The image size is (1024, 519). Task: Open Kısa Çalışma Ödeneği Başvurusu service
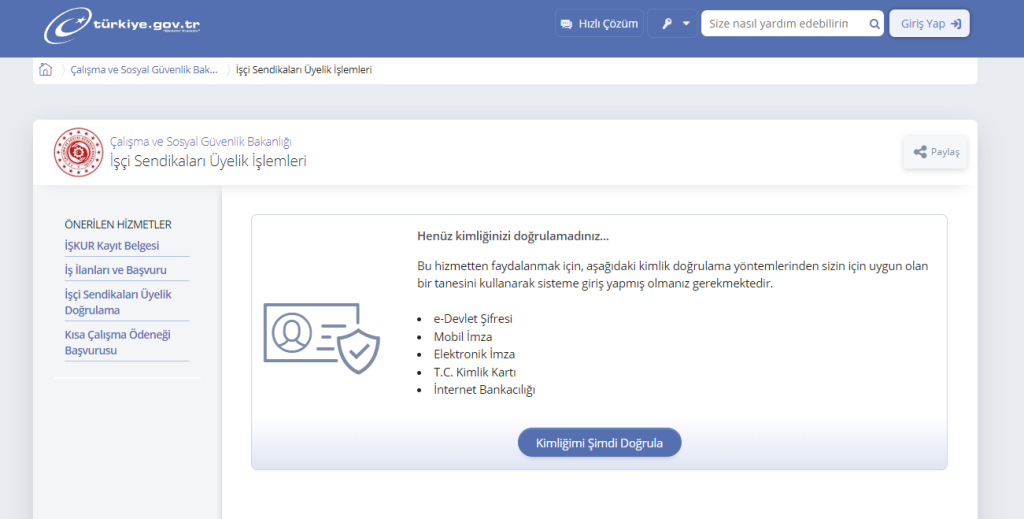pyautogui.click(x=117, y=342)
